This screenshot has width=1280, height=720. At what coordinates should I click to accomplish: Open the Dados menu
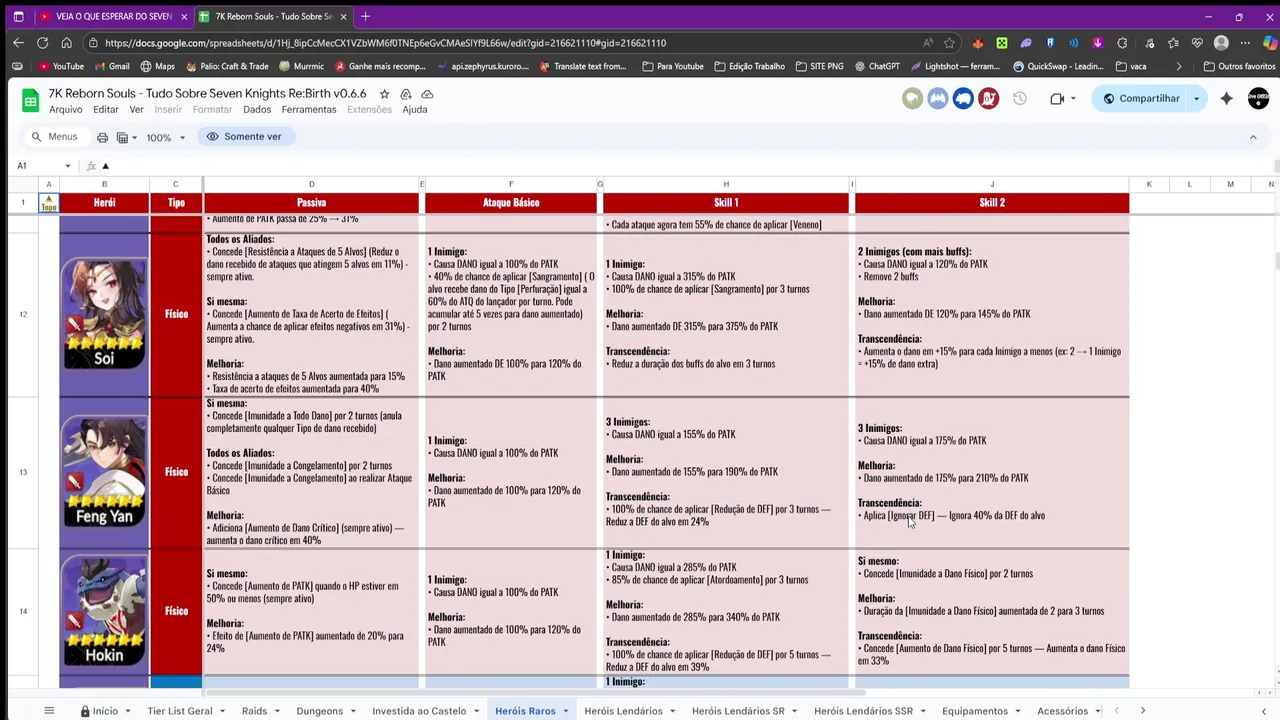(x=257, y=110)
